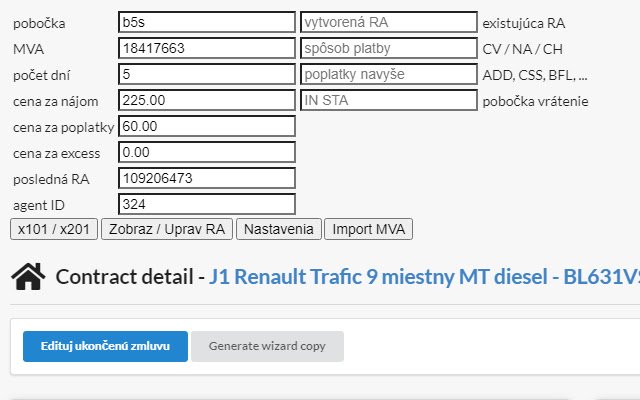Select the MVA field with 18417663

point(207,48)
